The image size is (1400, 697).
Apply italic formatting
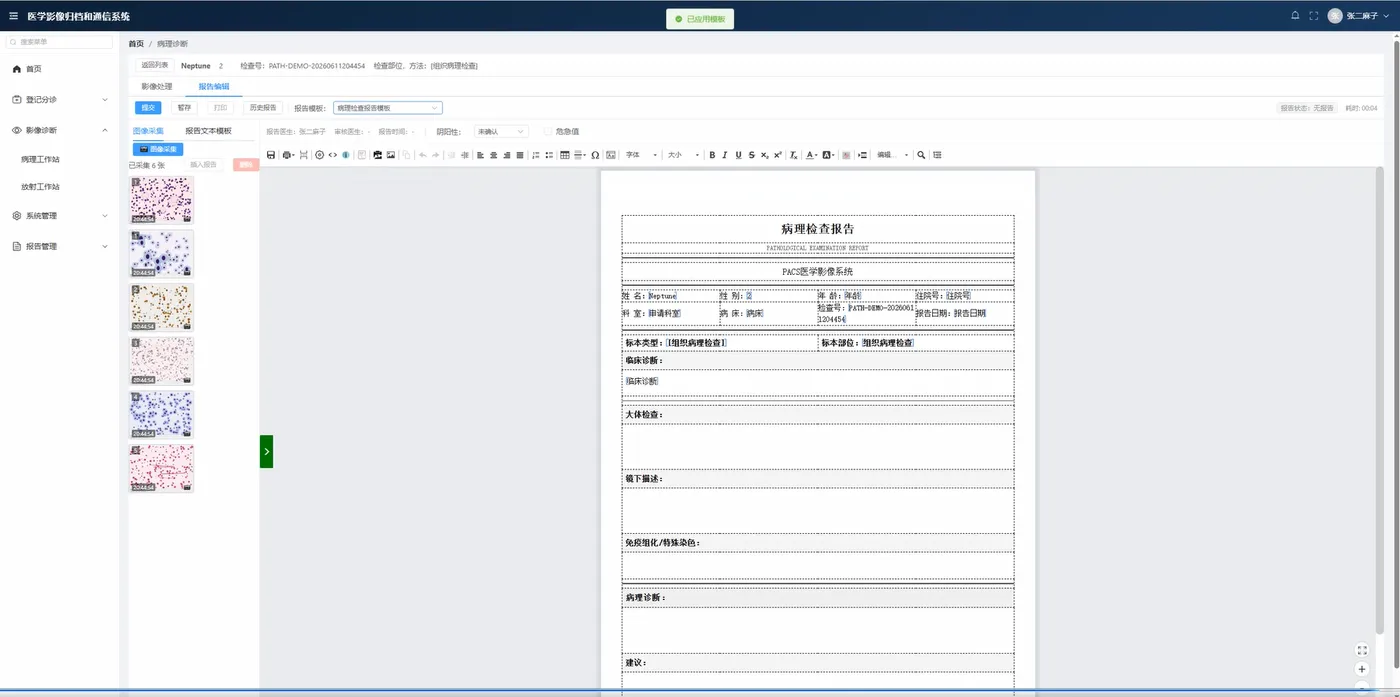coord(725,155)
